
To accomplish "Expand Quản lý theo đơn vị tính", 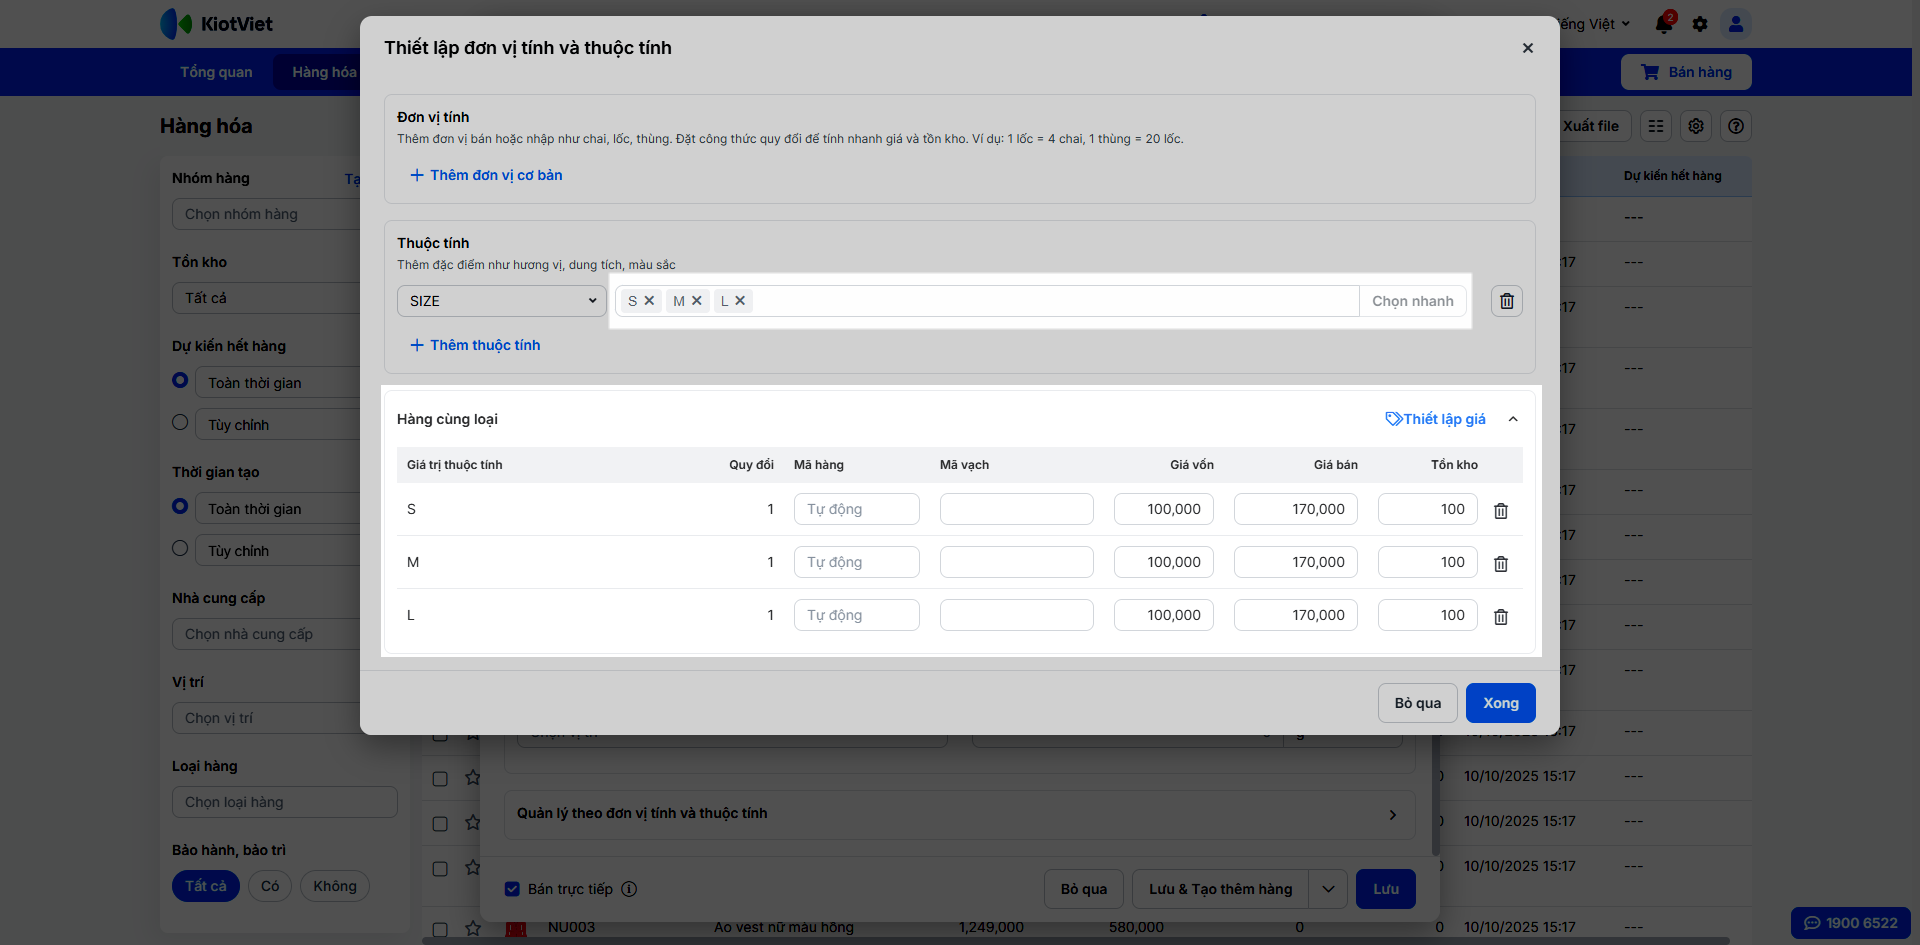I will [1392, 814].
